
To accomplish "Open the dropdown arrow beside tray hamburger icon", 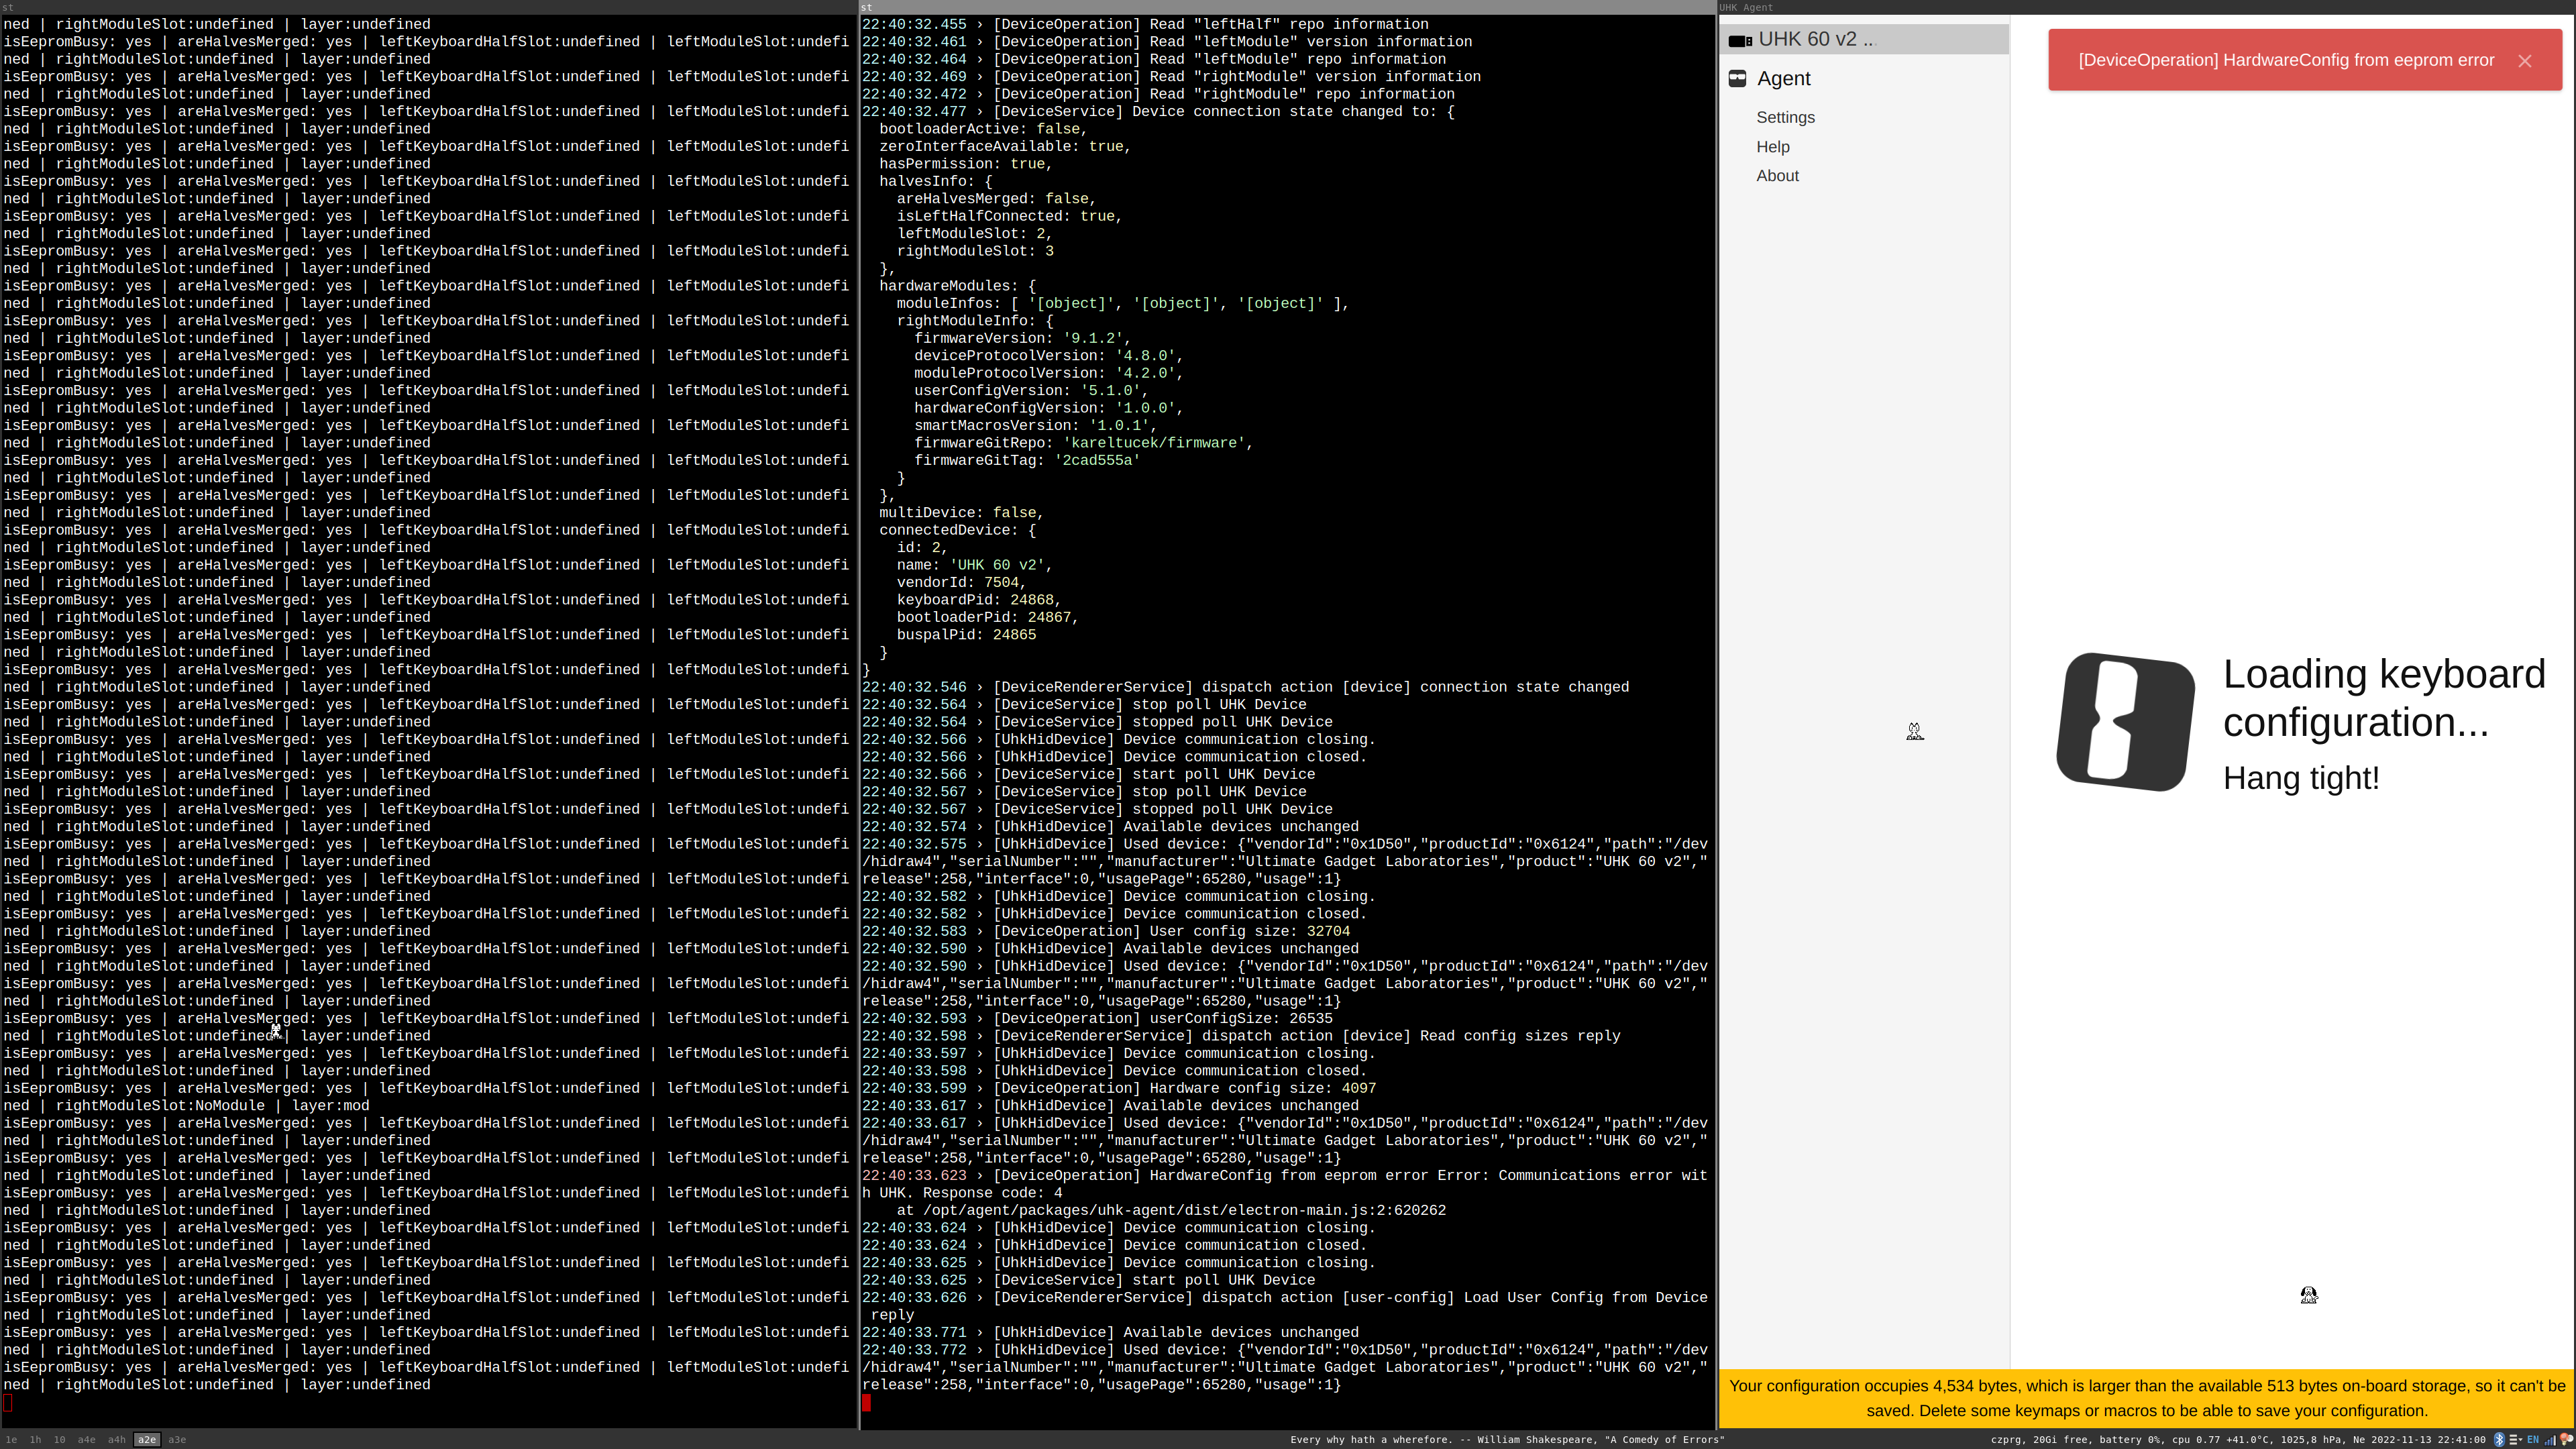I will [x=2520, y=1441].
